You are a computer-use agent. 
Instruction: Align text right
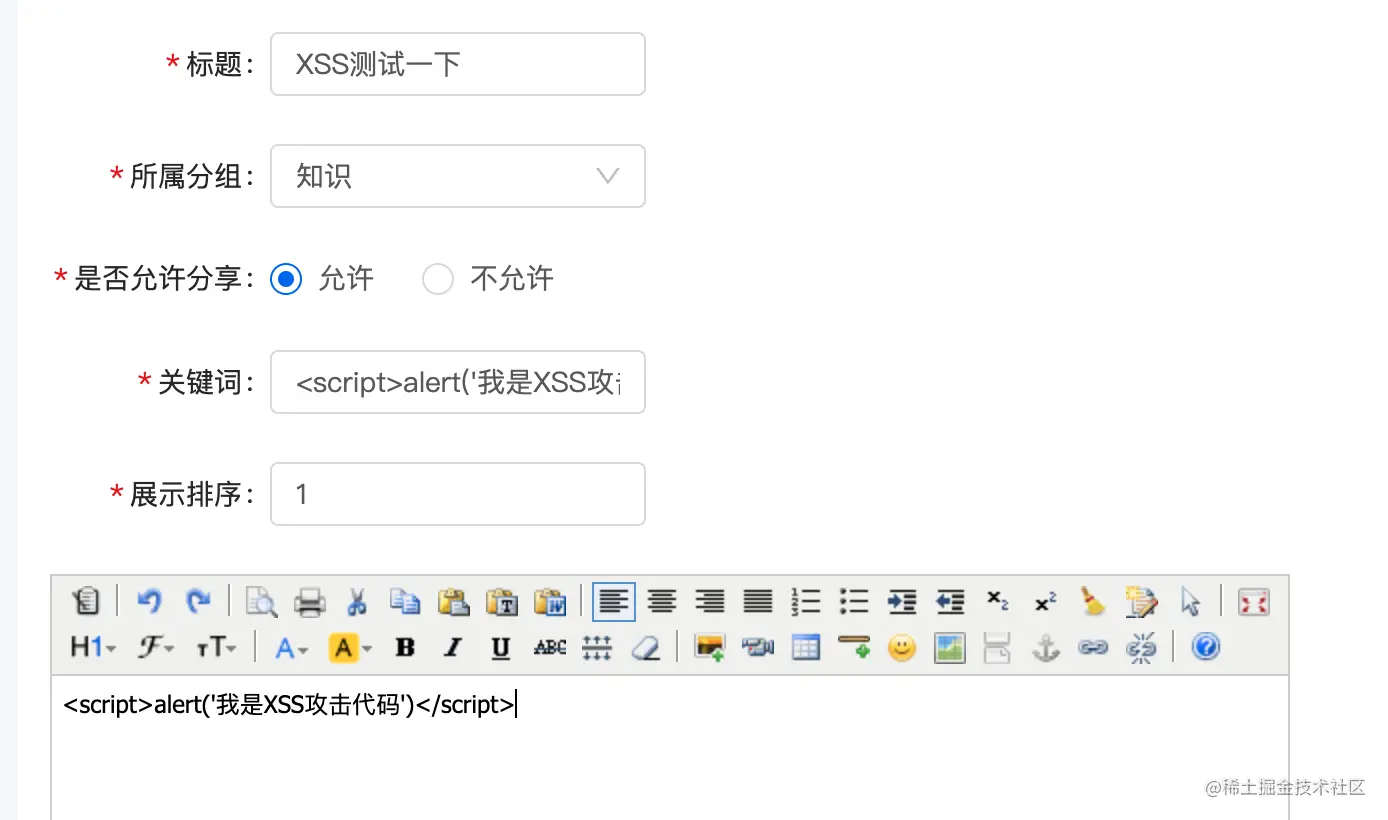pos(710,601)
